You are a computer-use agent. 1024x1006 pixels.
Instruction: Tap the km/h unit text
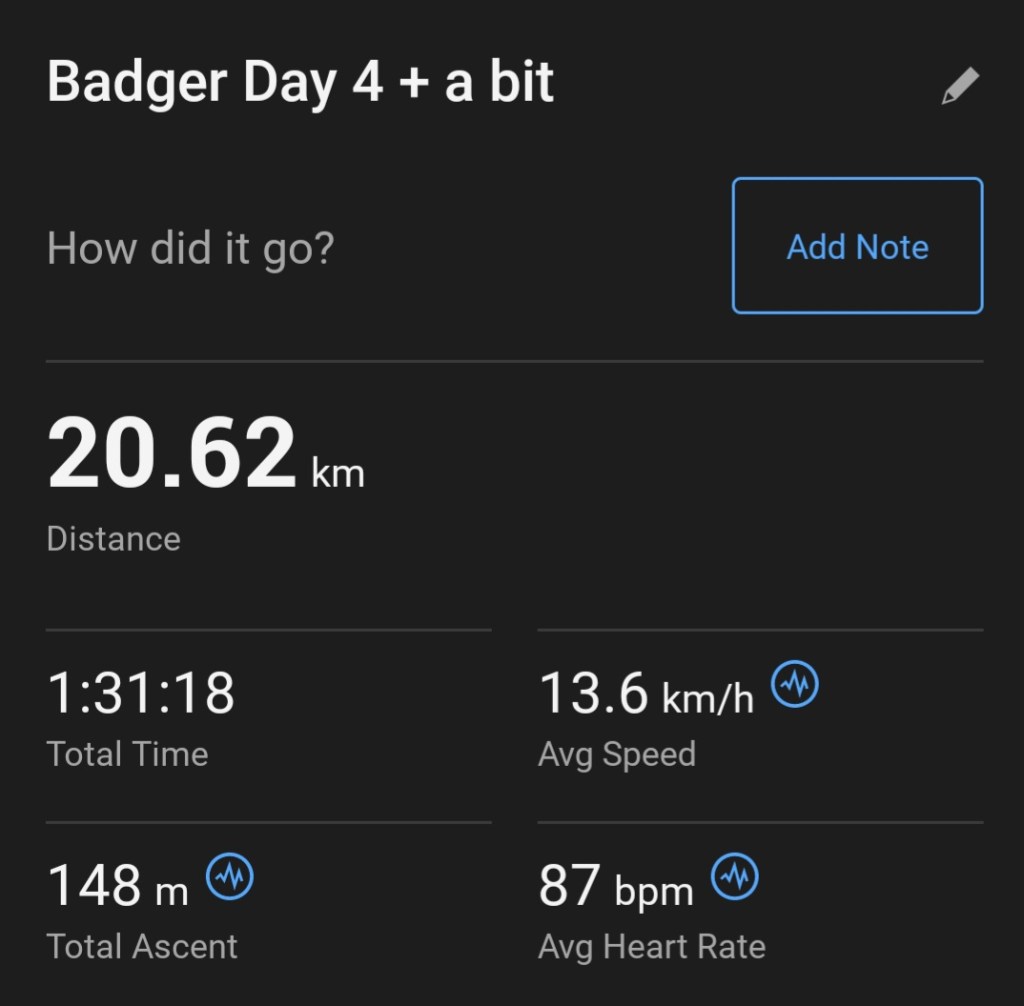tap(707, 697)
